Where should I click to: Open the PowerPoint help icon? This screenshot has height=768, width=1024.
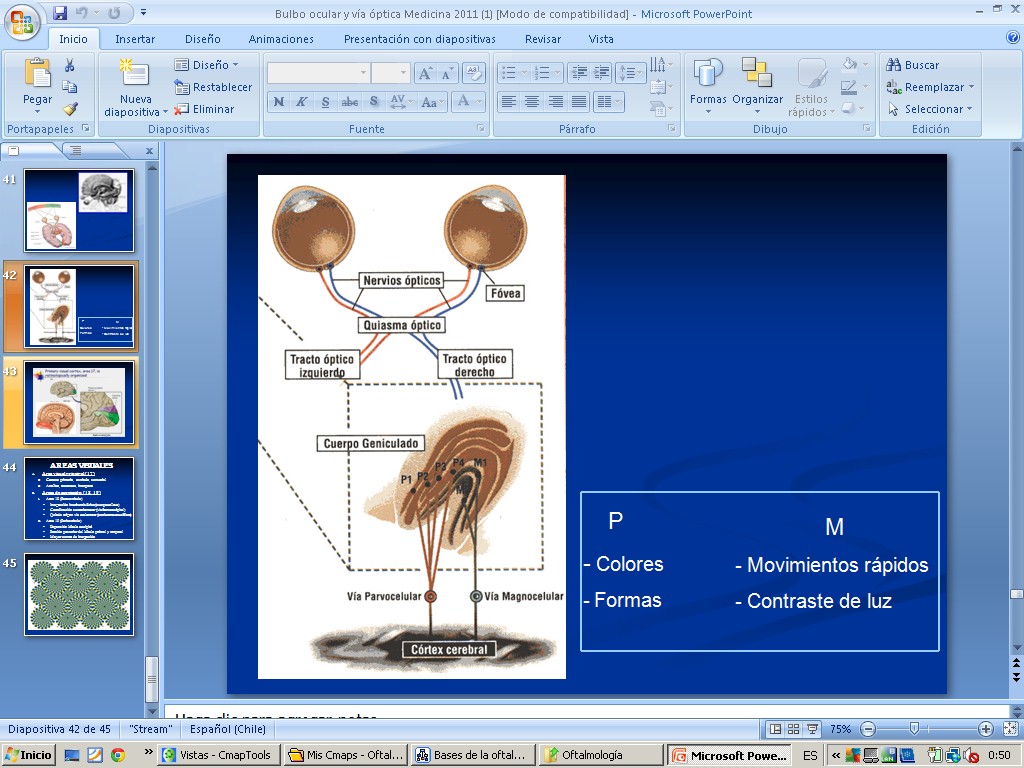pyautogui.click(x=1012, y=38)
